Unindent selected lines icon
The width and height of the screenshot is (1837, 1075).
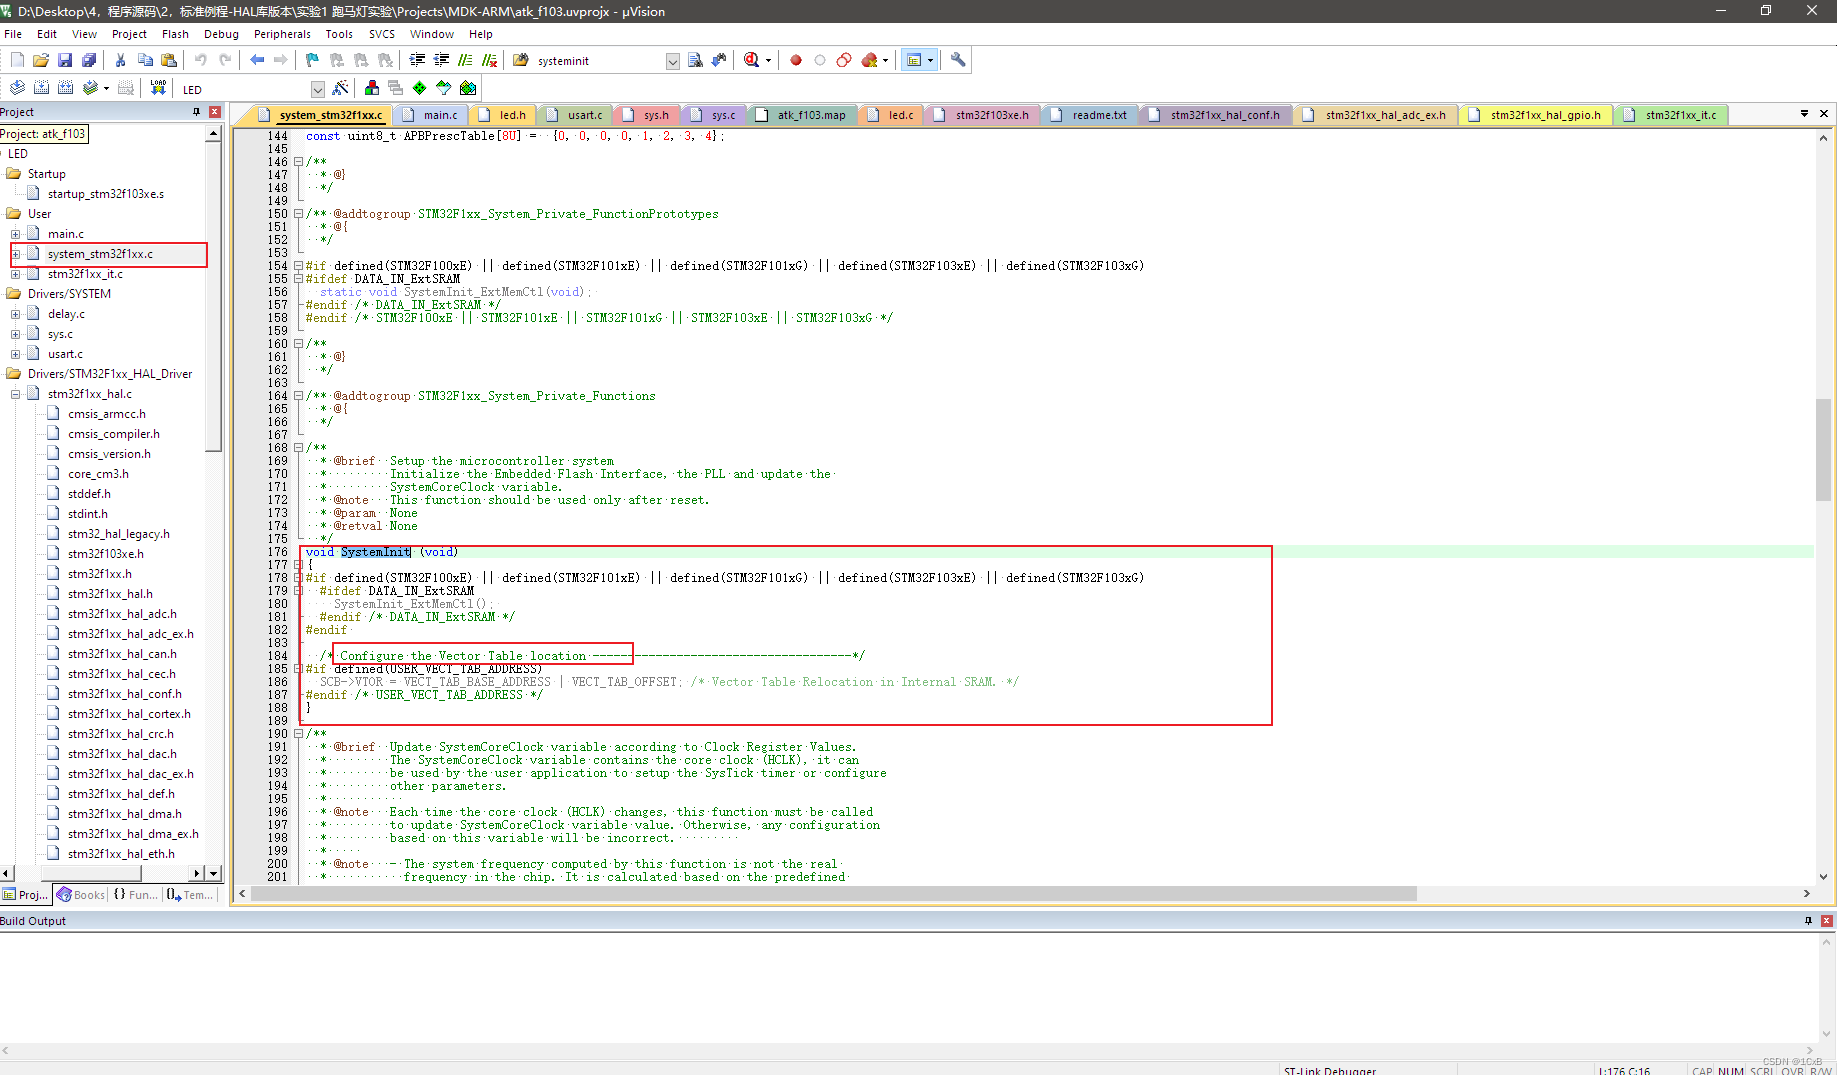(441, 60)
